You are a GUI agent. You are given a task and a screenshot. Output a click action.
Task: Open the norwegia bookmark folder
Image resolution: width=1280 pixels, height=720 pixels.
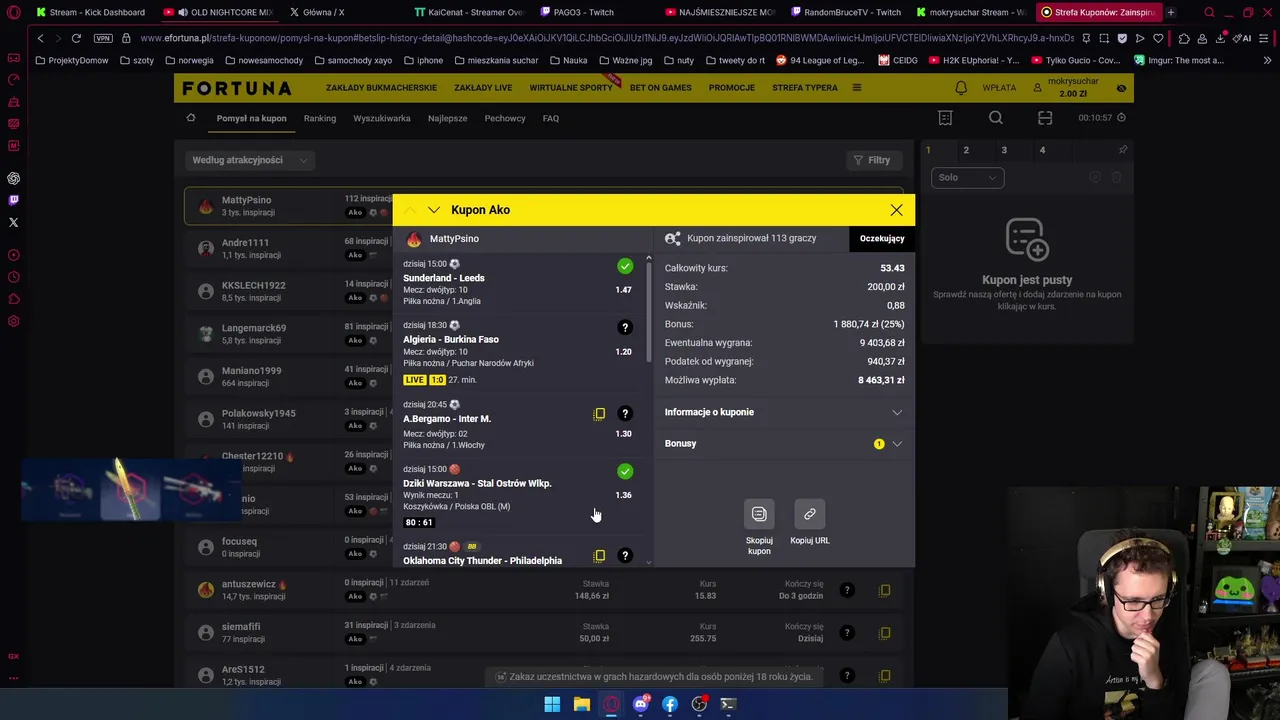(189, 60)
